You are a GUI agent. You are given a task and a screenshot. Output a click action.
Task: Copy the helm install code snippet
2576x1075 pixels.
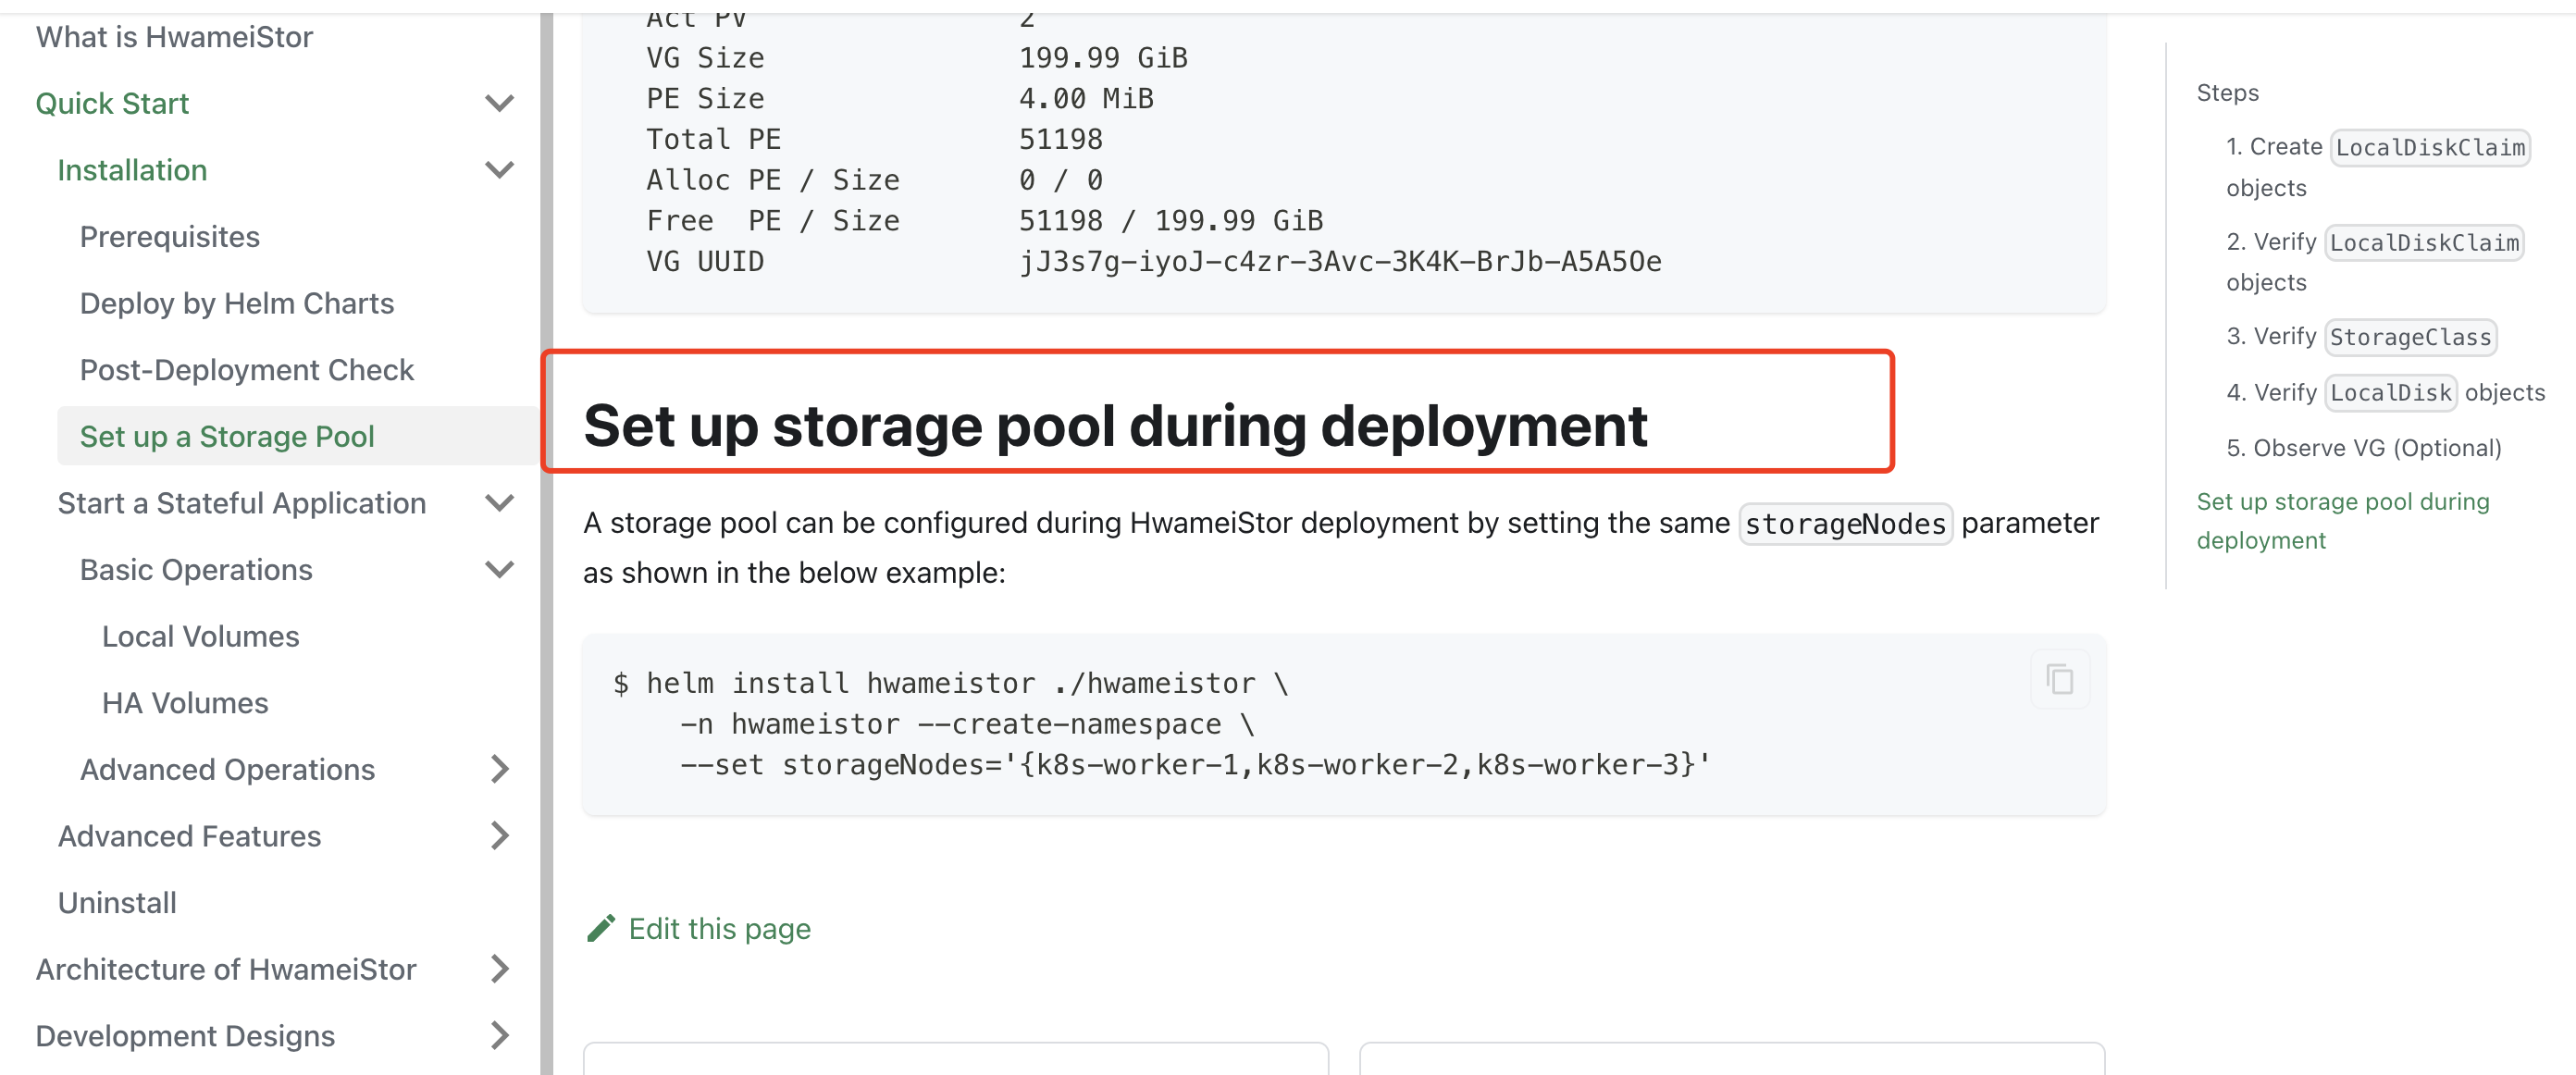pyautogui.click(x=2059, y=679)
